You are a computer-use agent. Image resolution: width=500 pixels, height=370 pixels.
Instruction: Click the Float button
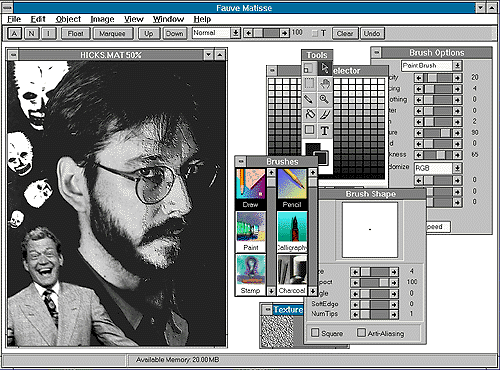coord(76,33)
